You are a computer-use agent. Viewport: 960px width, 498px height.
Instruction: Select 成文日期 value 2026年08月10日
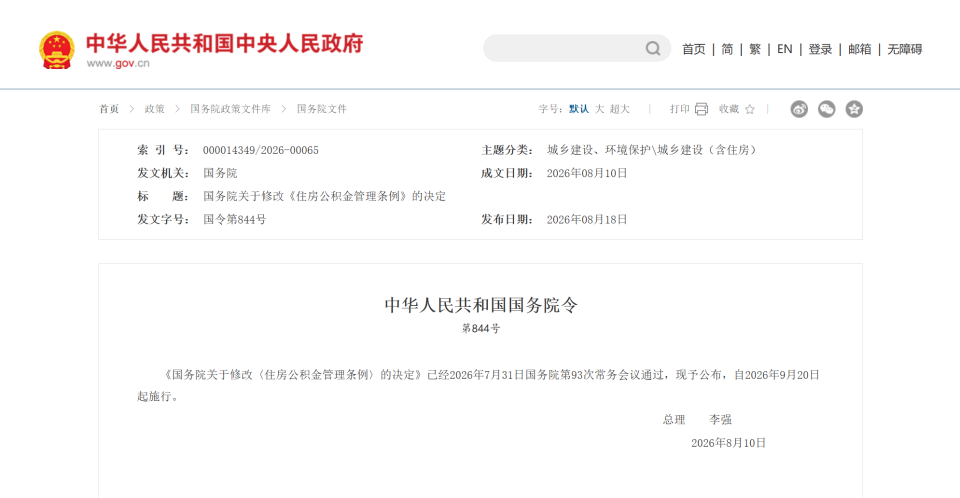coord(587,173)
